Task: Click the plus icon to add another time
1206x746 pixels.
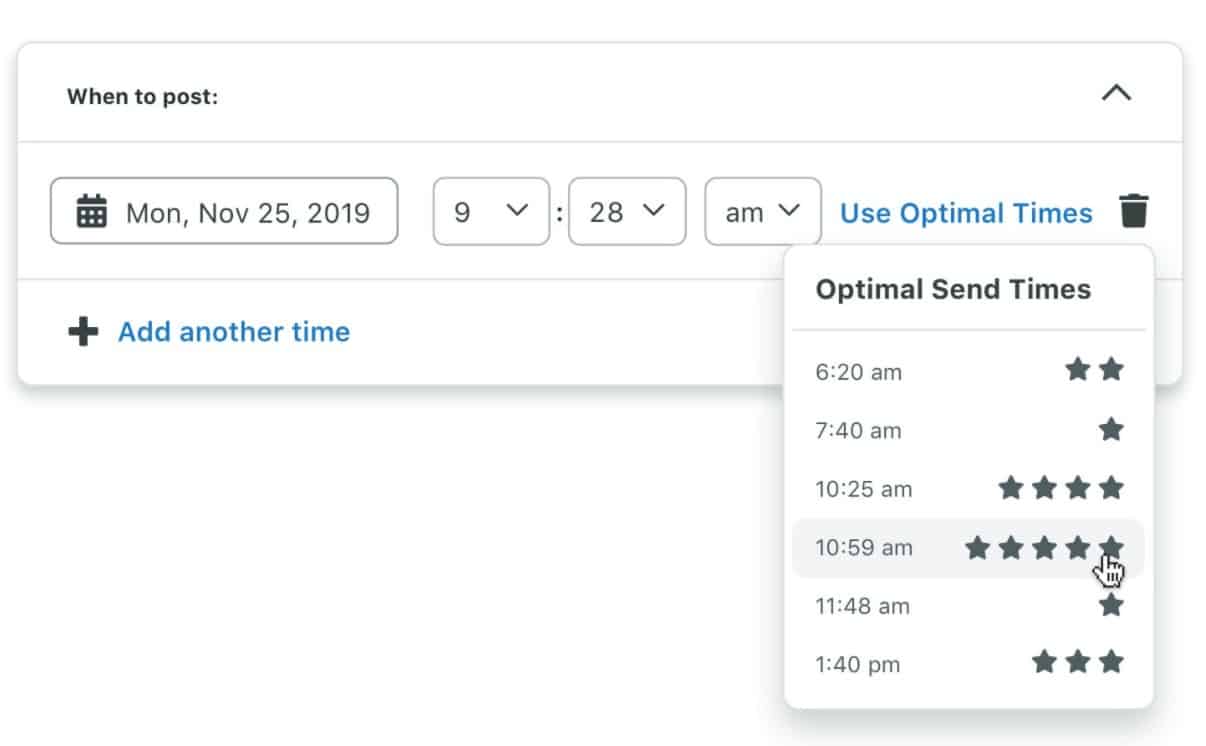Action: 84,331
